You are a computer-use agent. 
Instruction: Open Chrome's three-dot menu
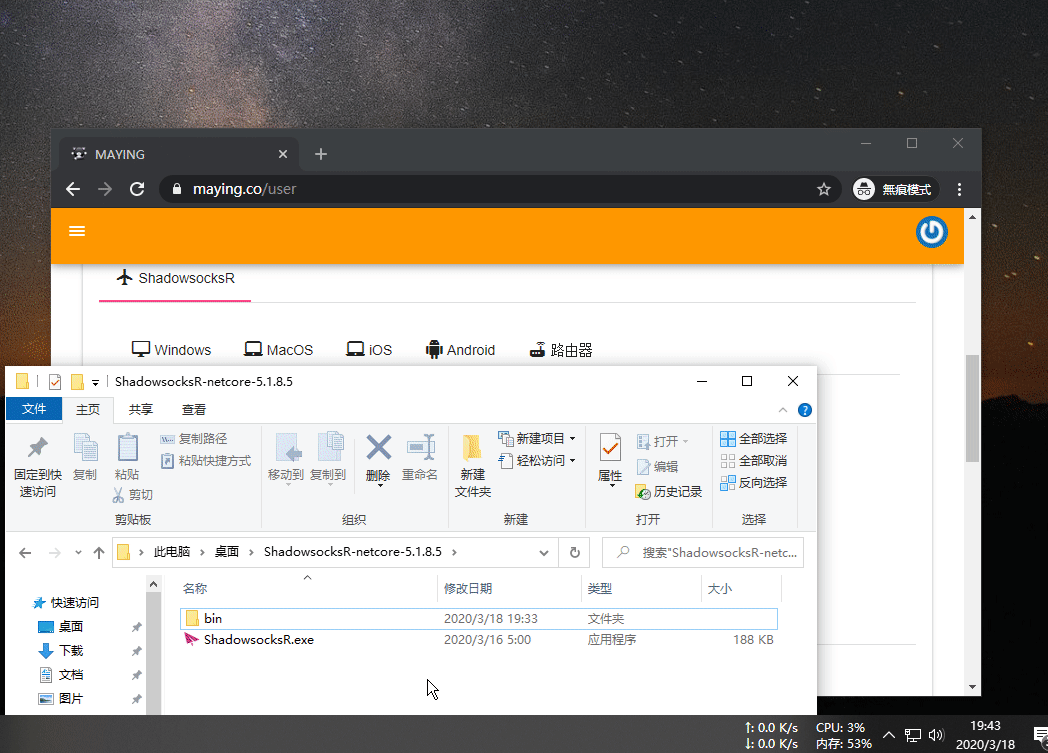tap(959, 189)
